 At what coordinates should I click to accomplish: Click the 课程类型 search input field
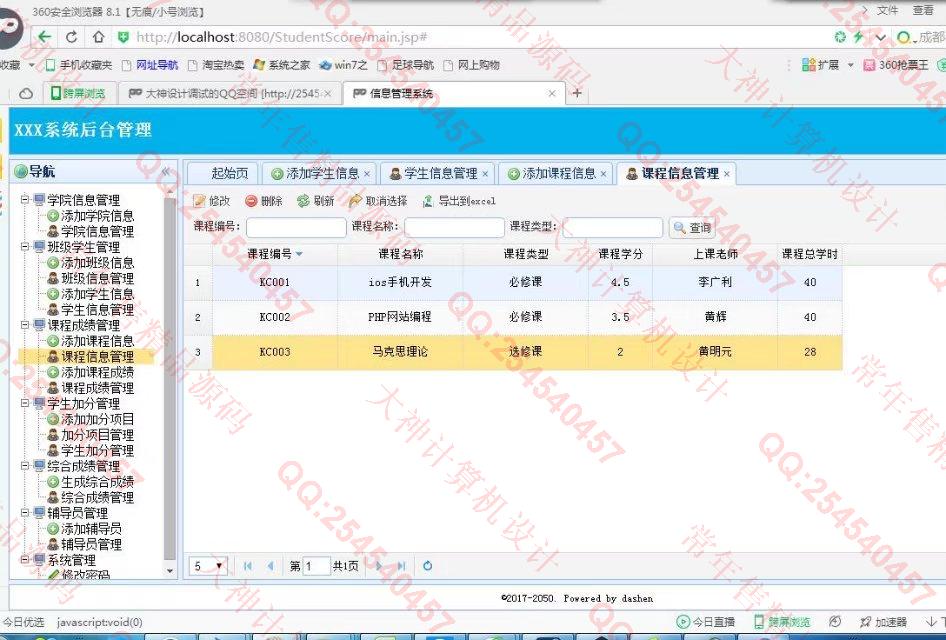[612, 227]
